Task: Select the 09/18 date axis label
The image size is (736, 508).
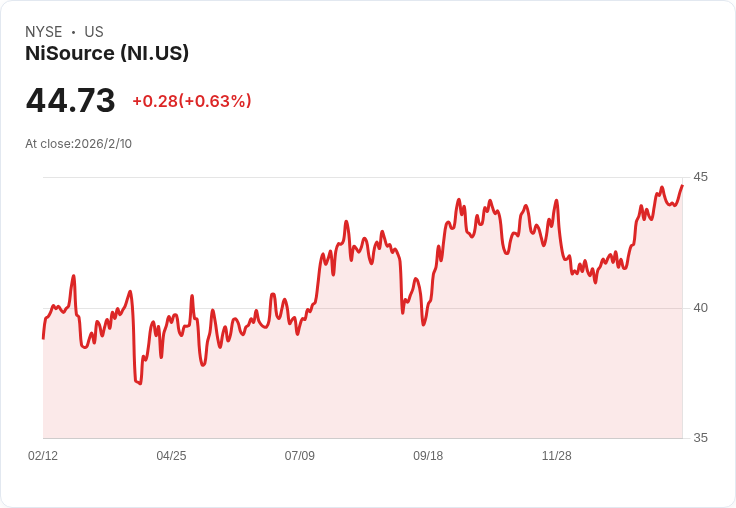Action: 428,456
